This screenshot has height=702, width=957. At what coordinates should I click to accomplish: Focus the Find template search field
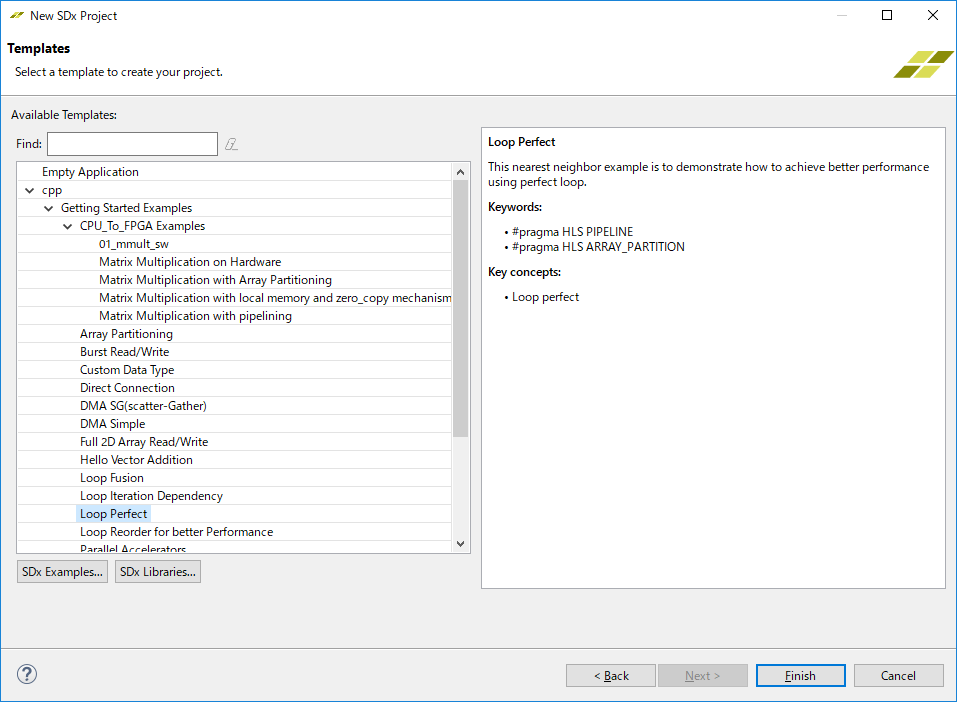click(x=132, y=144)
